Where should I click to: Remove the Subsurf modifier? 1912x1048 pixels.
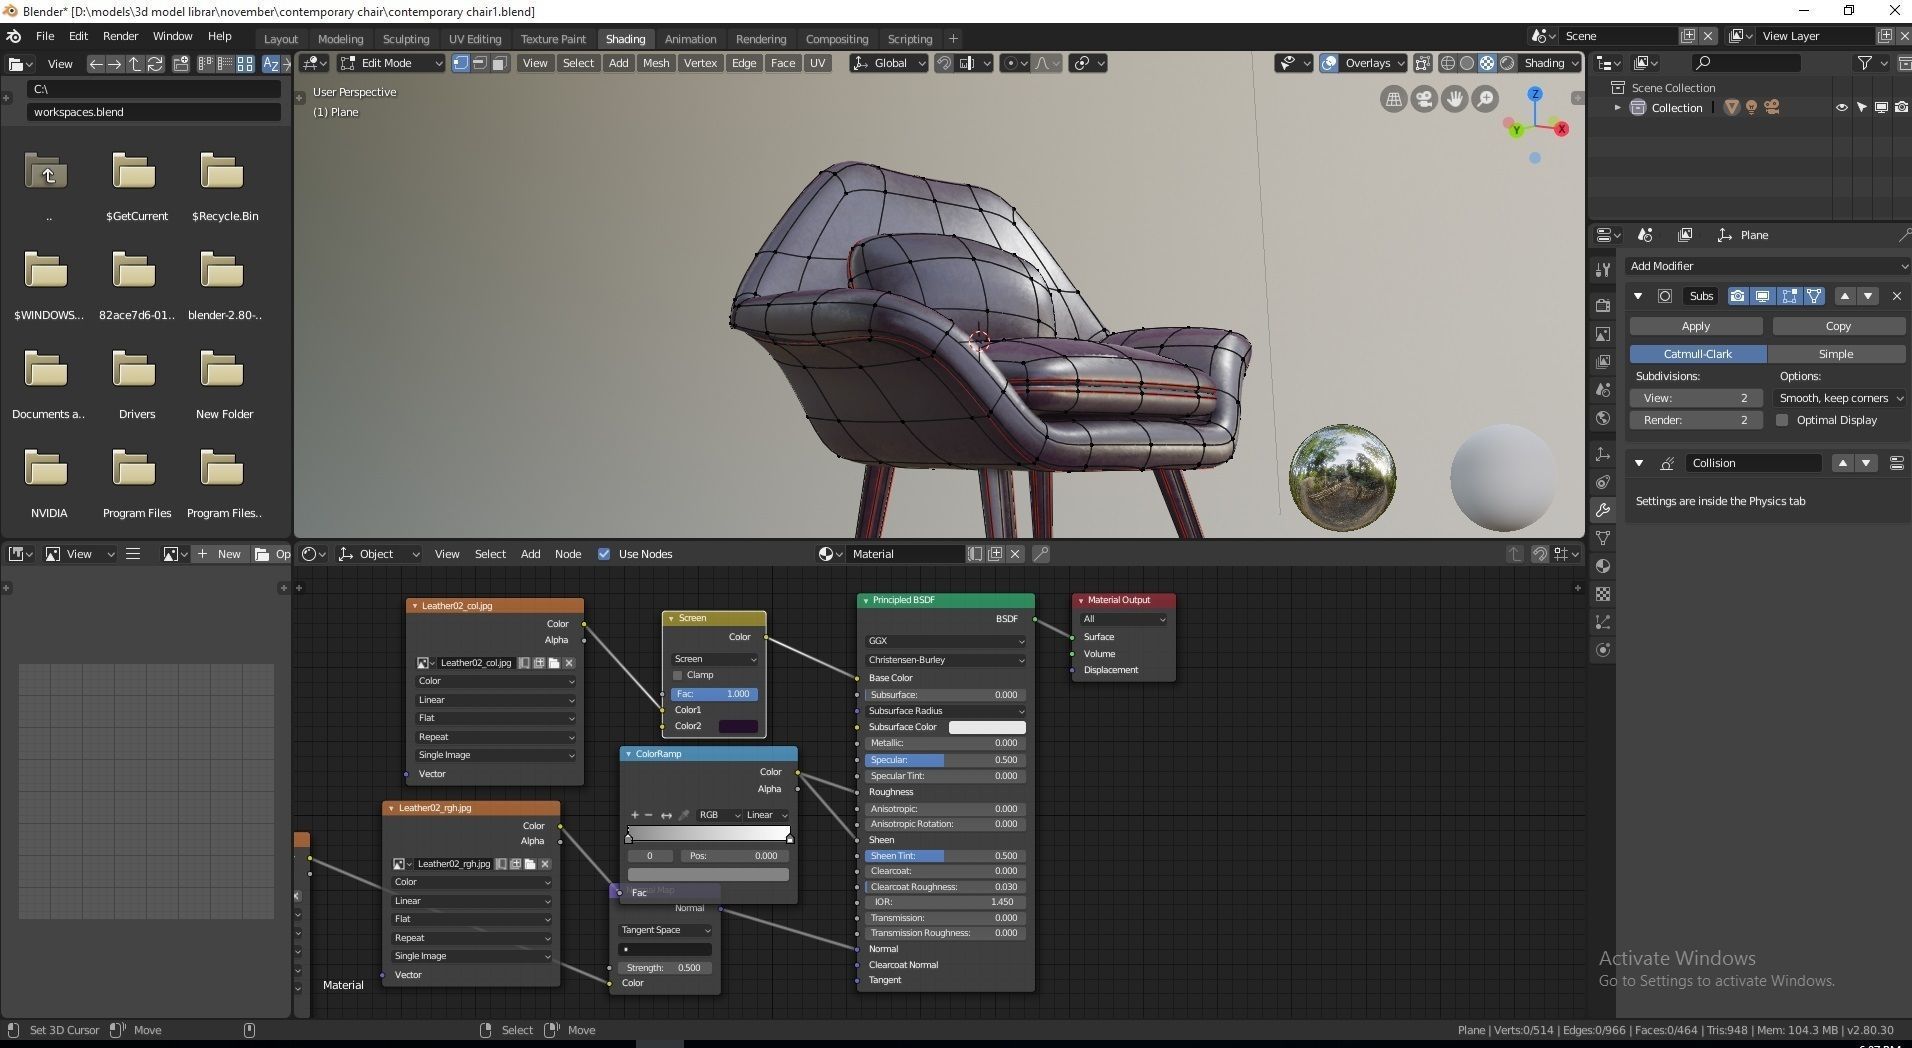[1896, 296]
